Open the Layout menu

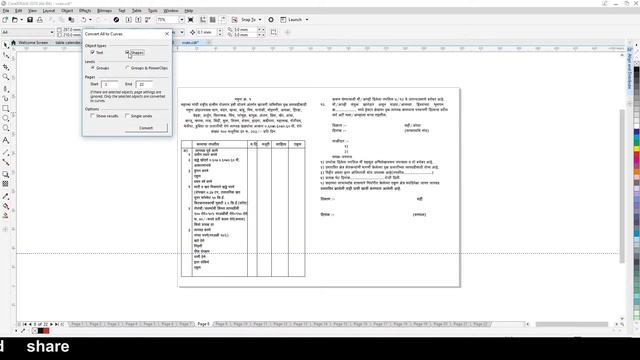[x=49, y=11]
